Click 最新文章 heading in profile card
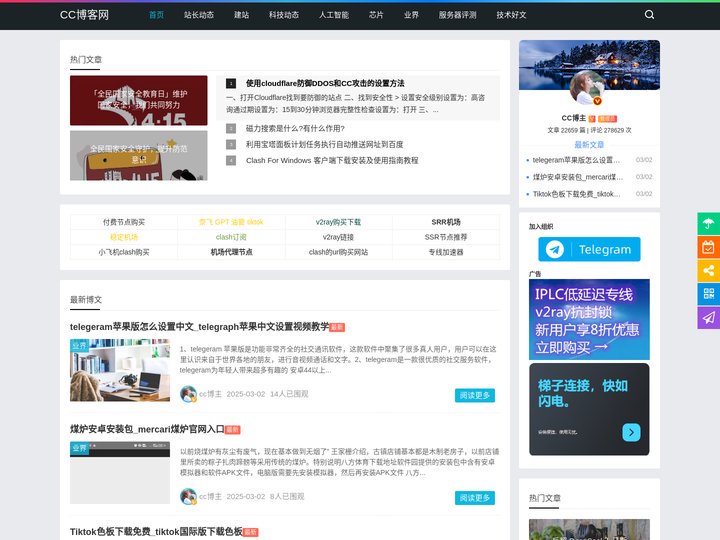The width and height of the screenshot is (720, 540). point(589,145)
